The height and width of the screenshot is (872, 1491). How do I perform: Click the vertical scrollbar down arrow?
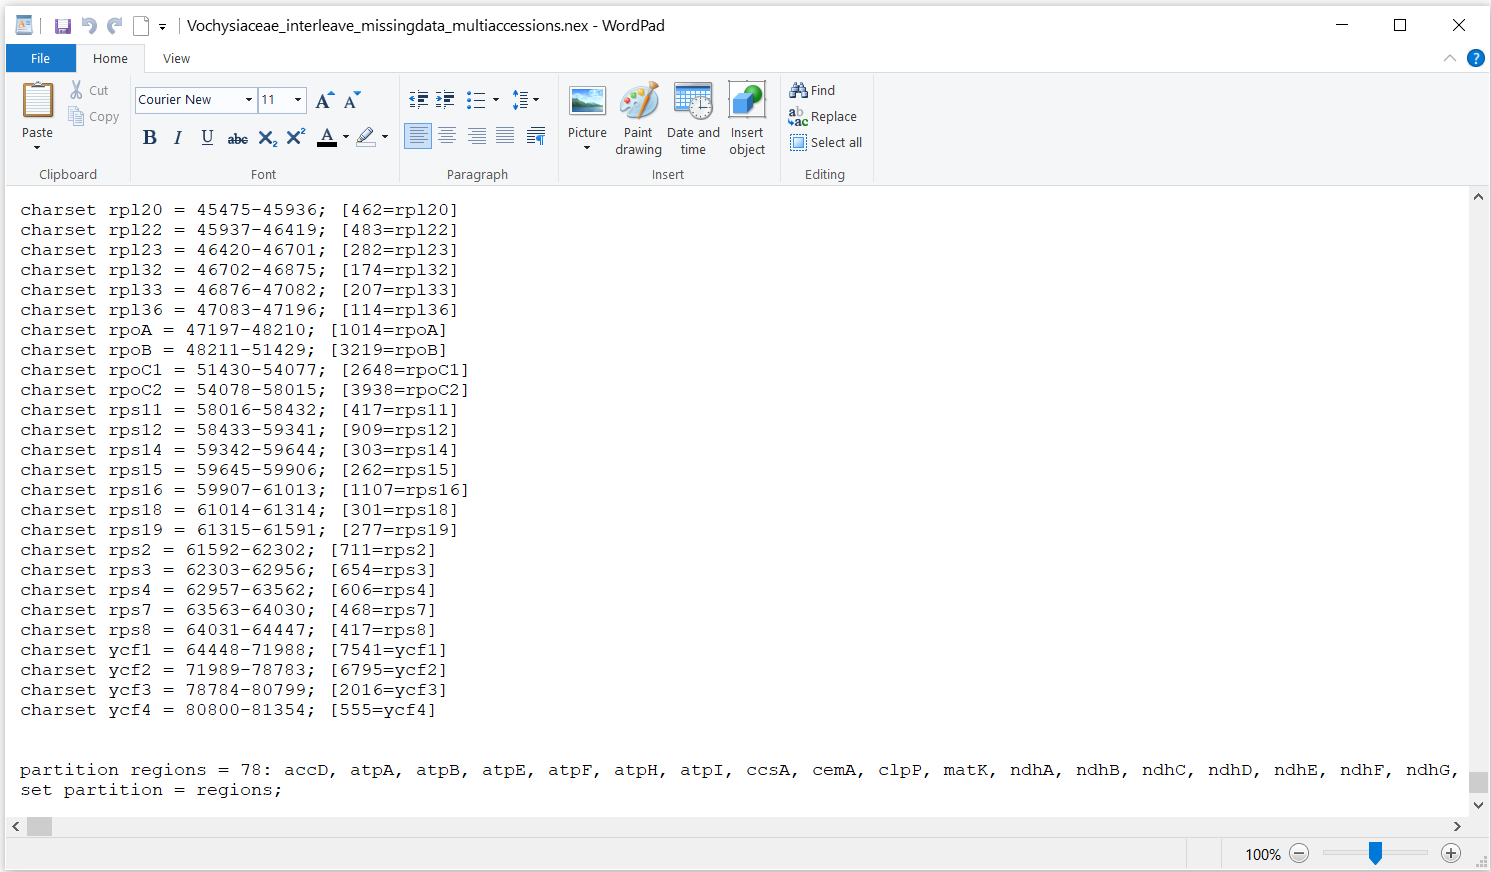1478,805
